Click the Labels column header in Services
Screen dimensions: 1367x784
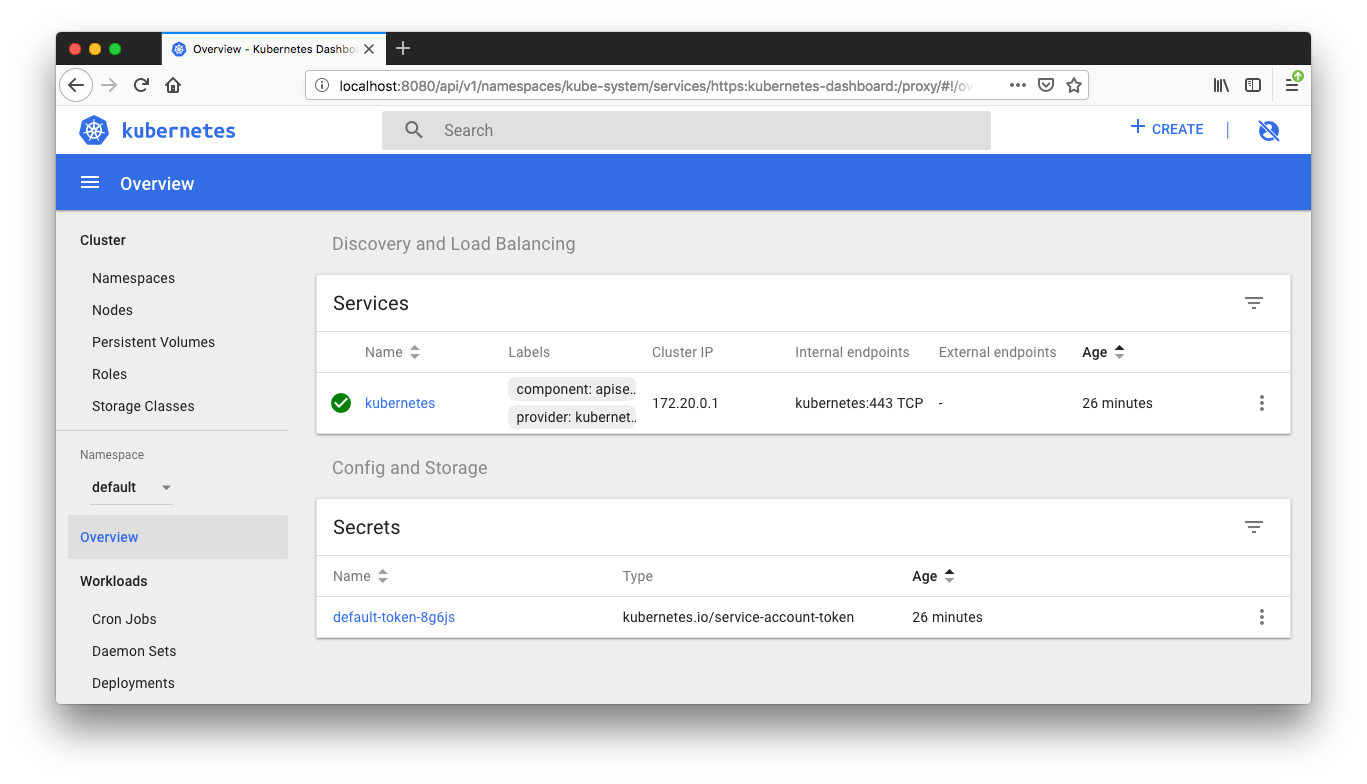point(529,352)
